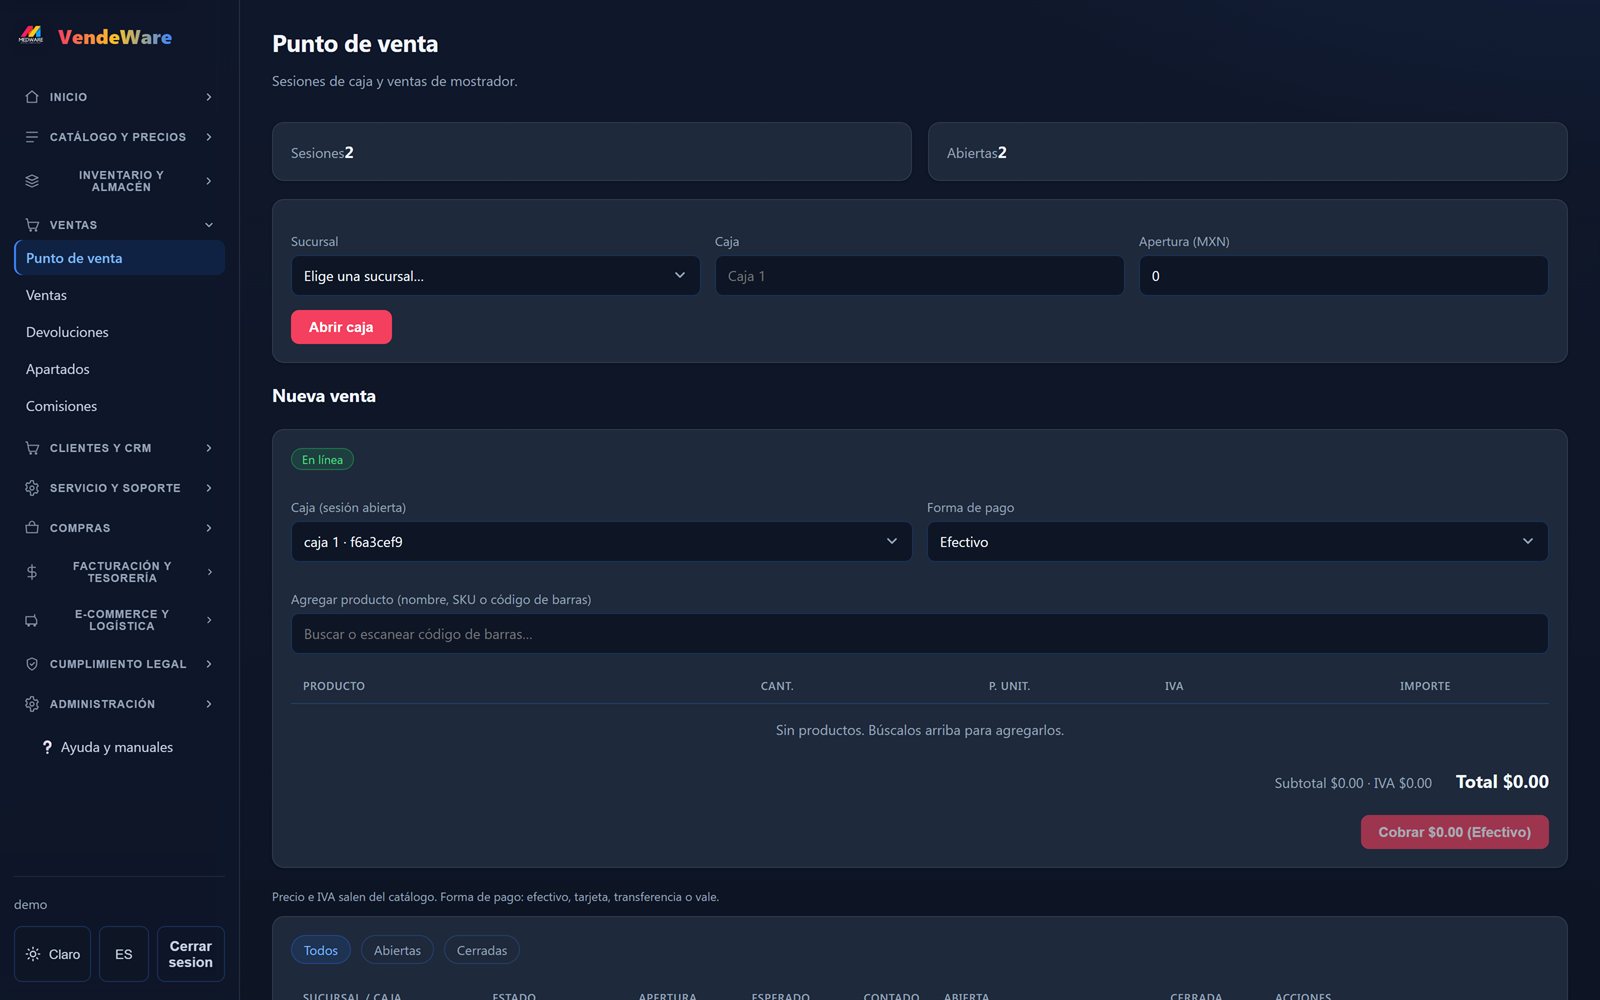The width and height of the screenshot is (1600, 1000).
Task: Click the Facturación y Tesorería dollar icon
Action: [32, 572]
